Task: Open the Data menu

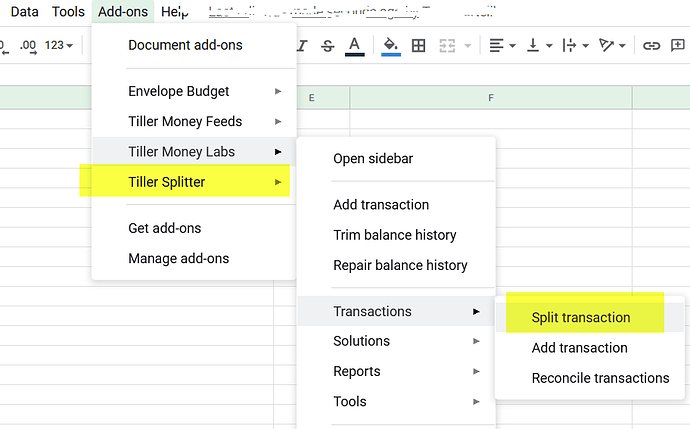Action: (x=24, y=11)
